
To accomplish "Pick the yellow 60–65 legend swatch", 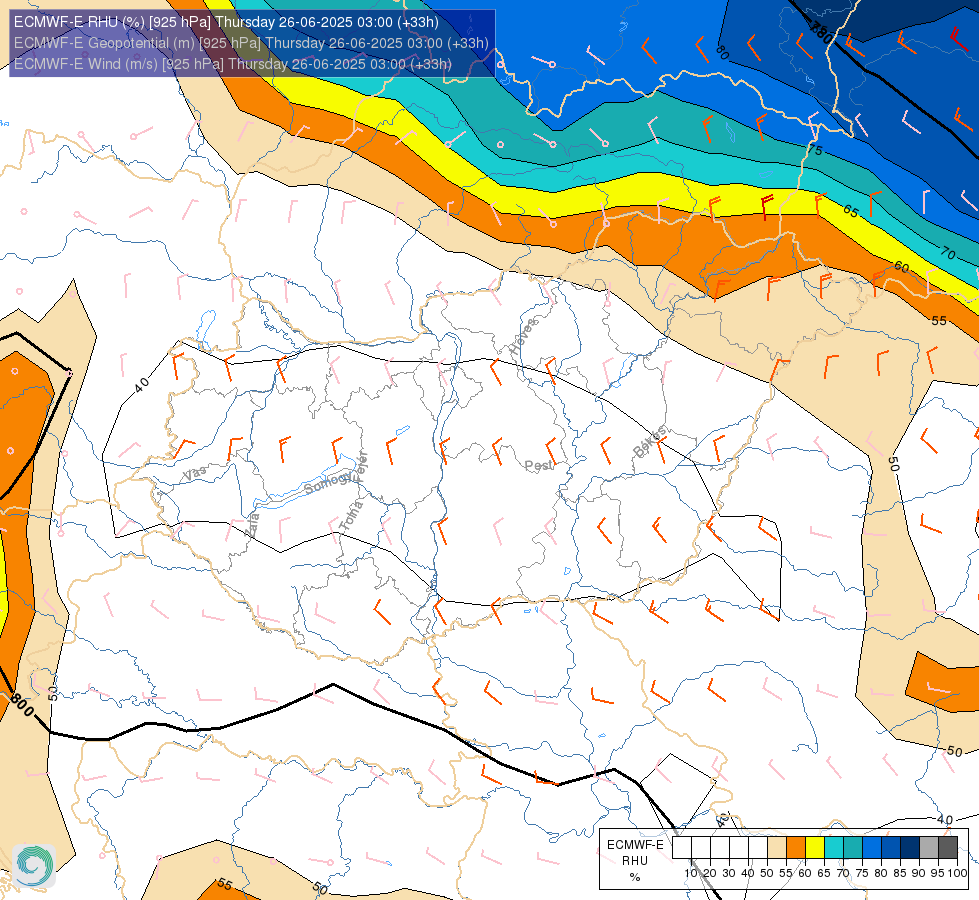I will click(815, 847).
